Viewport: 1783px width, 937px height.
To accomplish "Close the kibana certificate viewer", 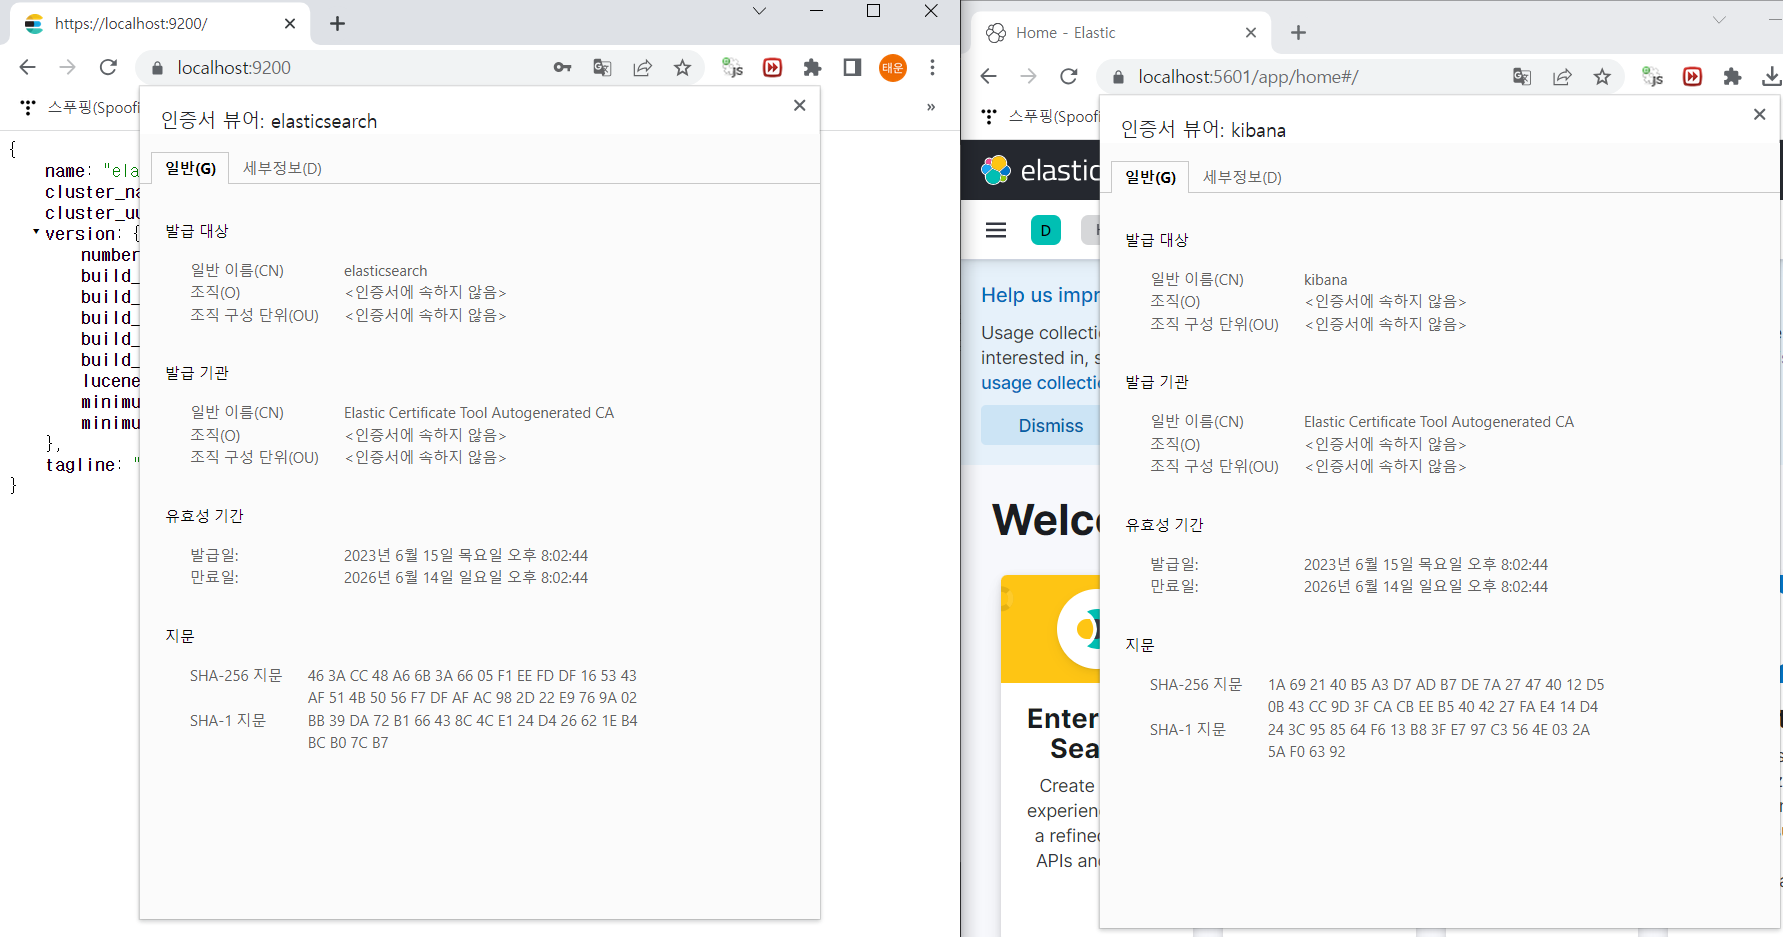I will click(1759, 114).
